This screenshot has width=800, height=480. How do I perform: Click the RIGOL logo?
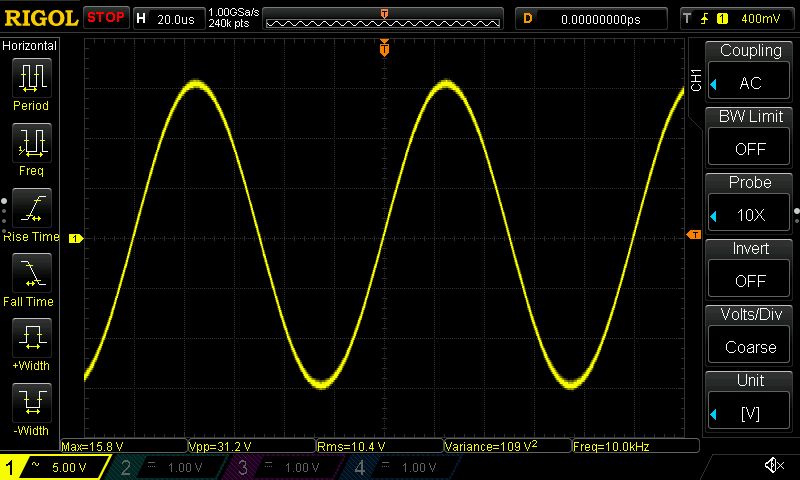tap(40, 18)
